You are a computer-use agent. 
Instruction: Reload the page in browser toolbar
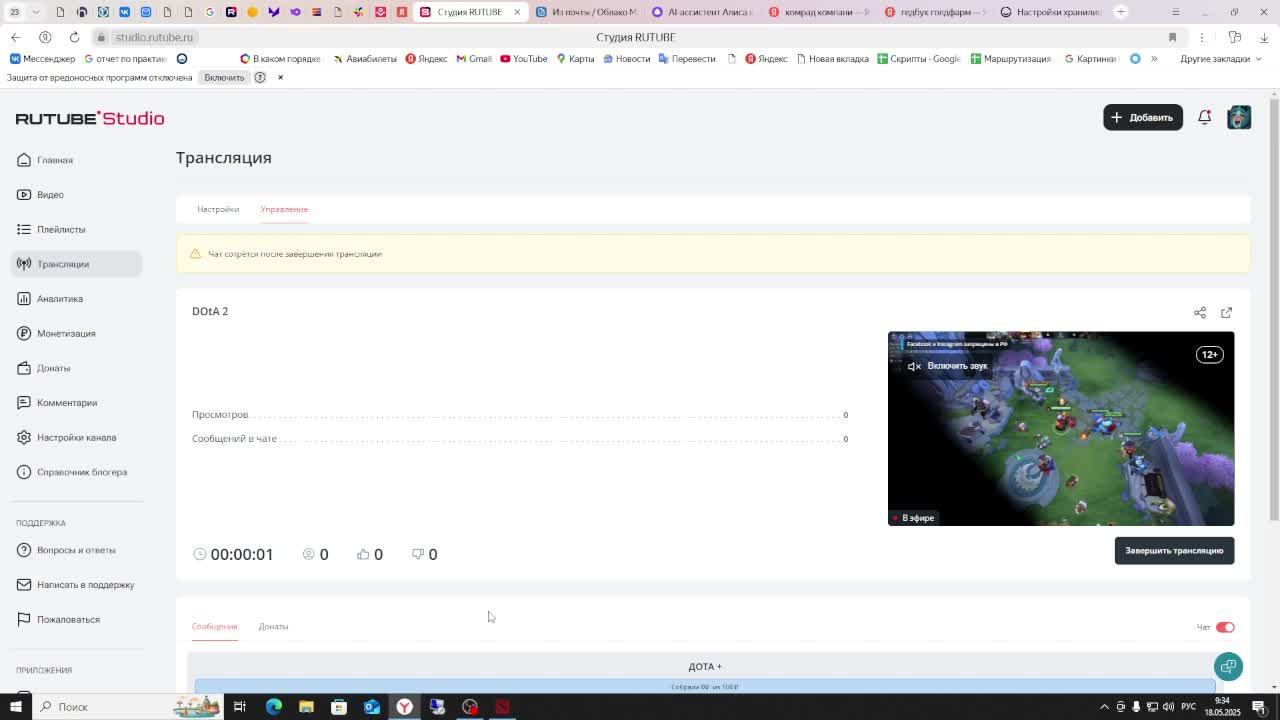(x=74, y=37)
